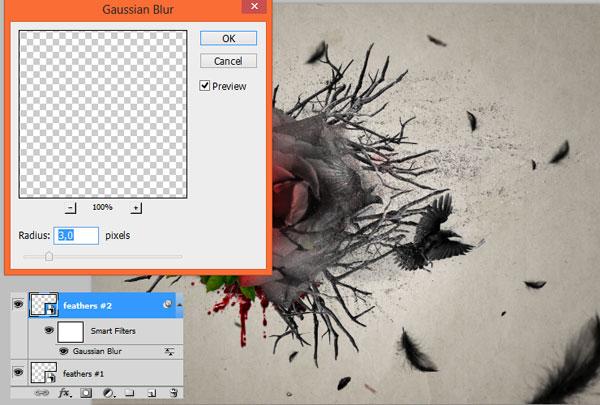Toggle Gaussian Blur filter visibility eye
Screen dimensions: 600x405
64,352
